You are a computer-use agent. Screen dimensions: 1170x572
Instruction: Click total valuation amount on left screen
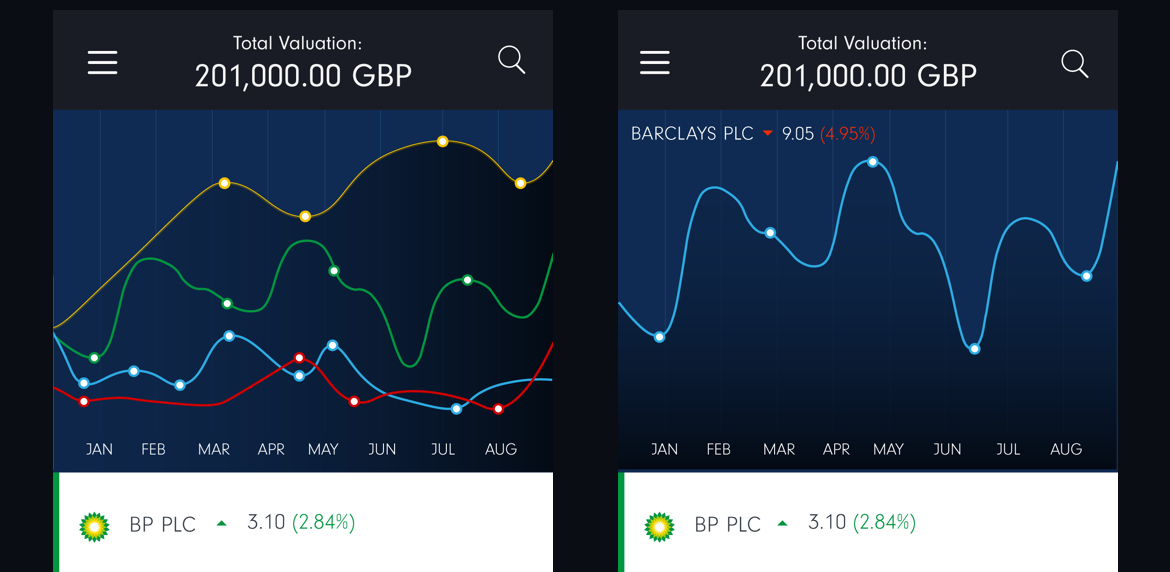tap(303, 76)
